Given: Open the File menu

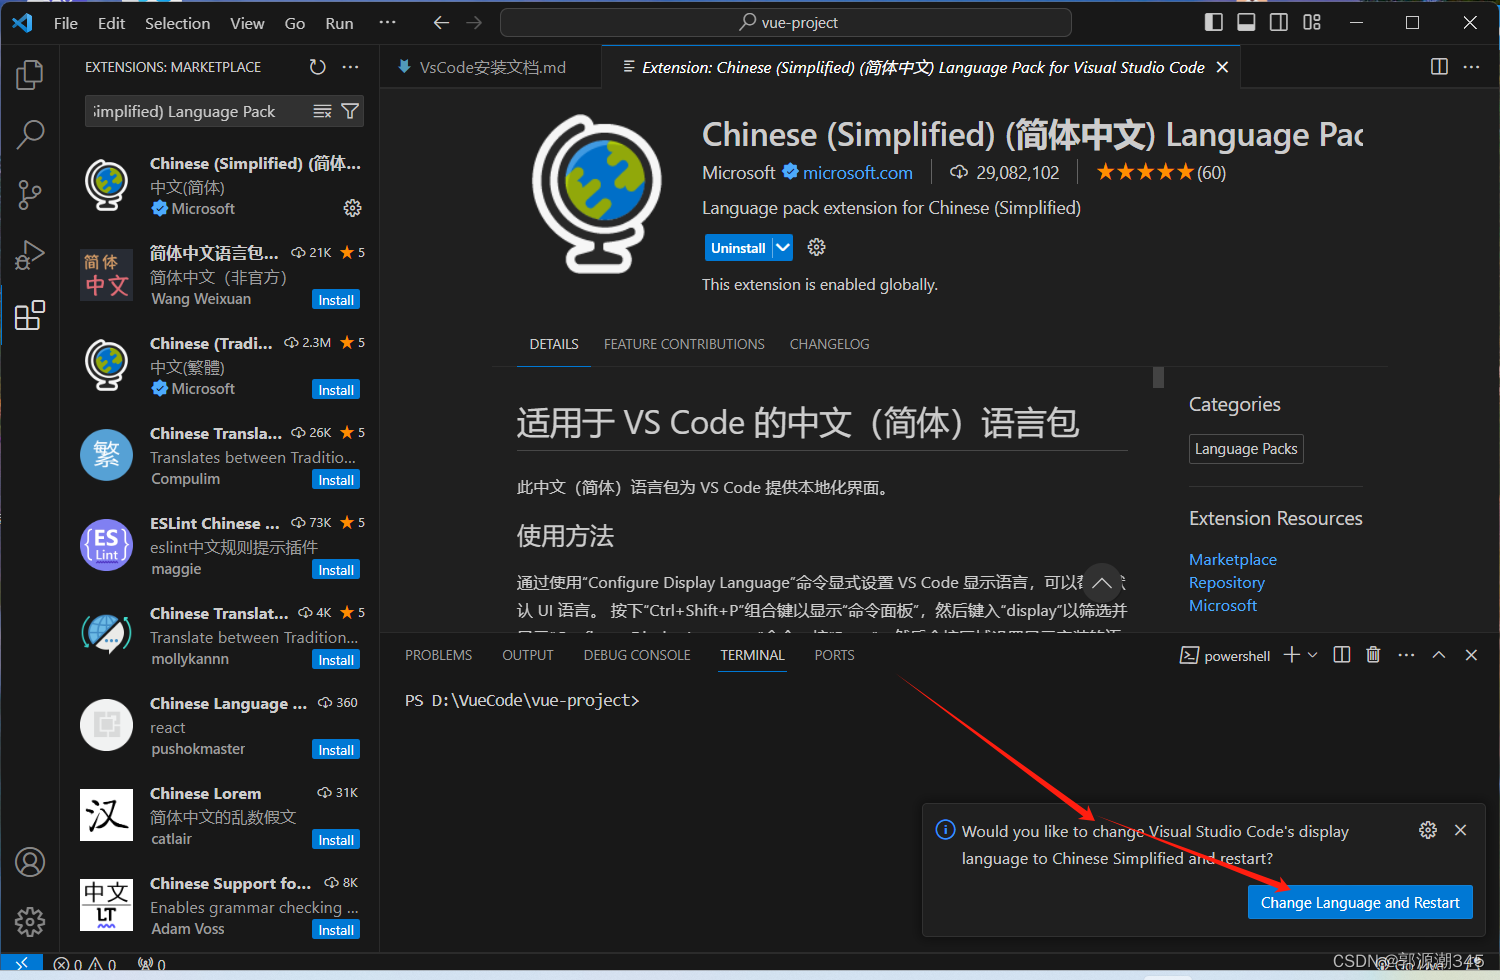Looking at the screenshot, I should 66,23.
